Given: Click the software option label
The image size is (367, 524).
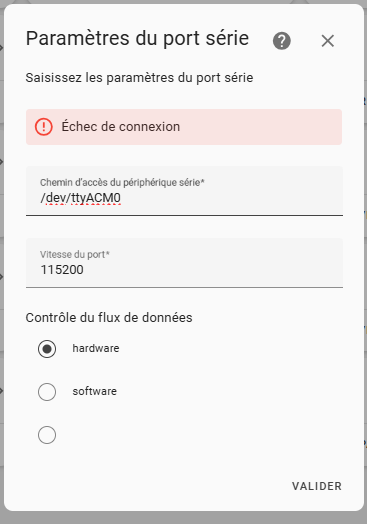Looking at the screenshot, I should click(95, 391).
